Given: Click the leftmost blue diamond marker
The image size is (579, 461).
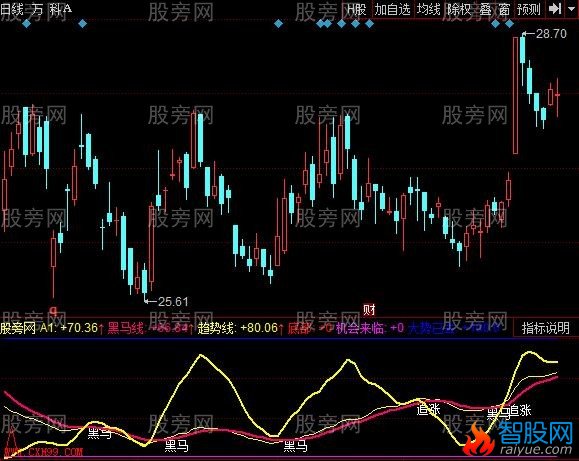Looking at the screenshot, I should click(x=27, y=24).
